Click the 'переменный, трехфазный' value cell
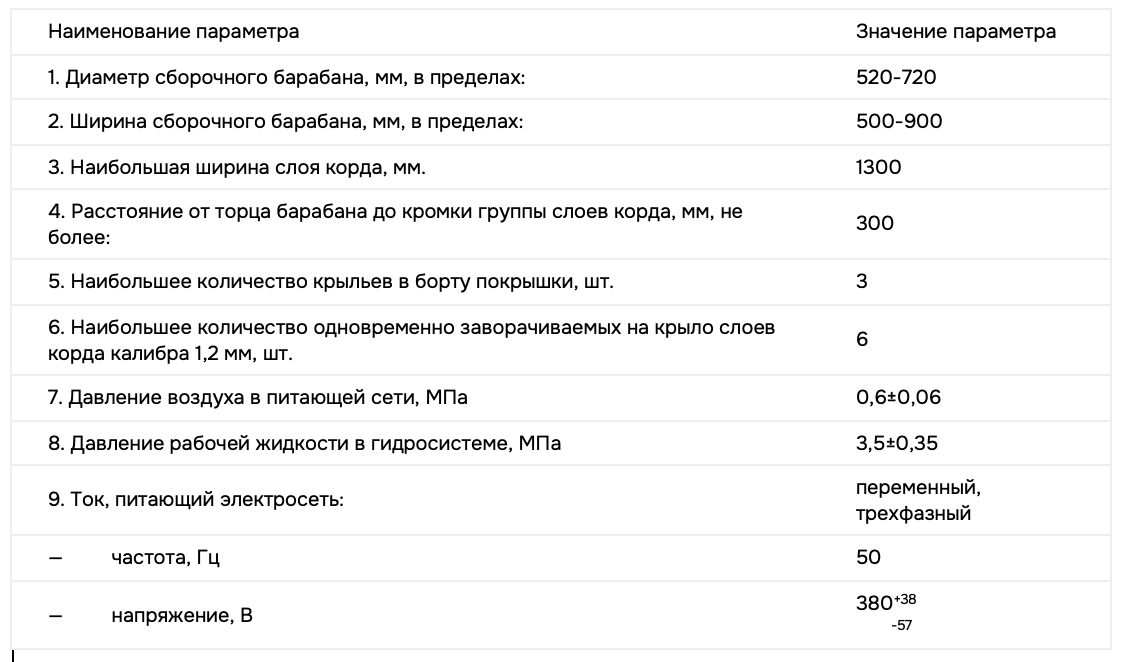Image resolution: width=1128 pixels, height=662 pixels. coord(913,500)
